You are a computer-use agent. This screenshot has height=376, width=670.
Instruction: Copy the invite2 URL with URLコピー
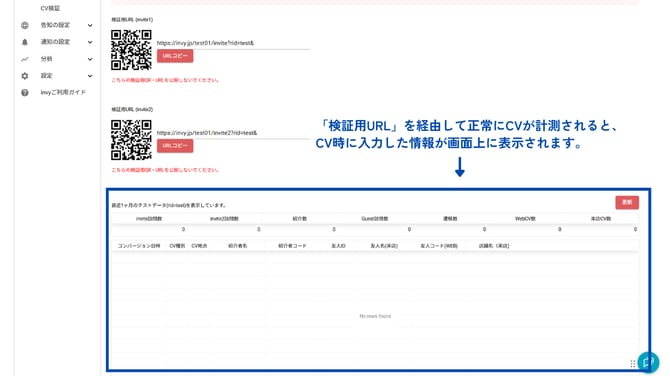[175, 146]
